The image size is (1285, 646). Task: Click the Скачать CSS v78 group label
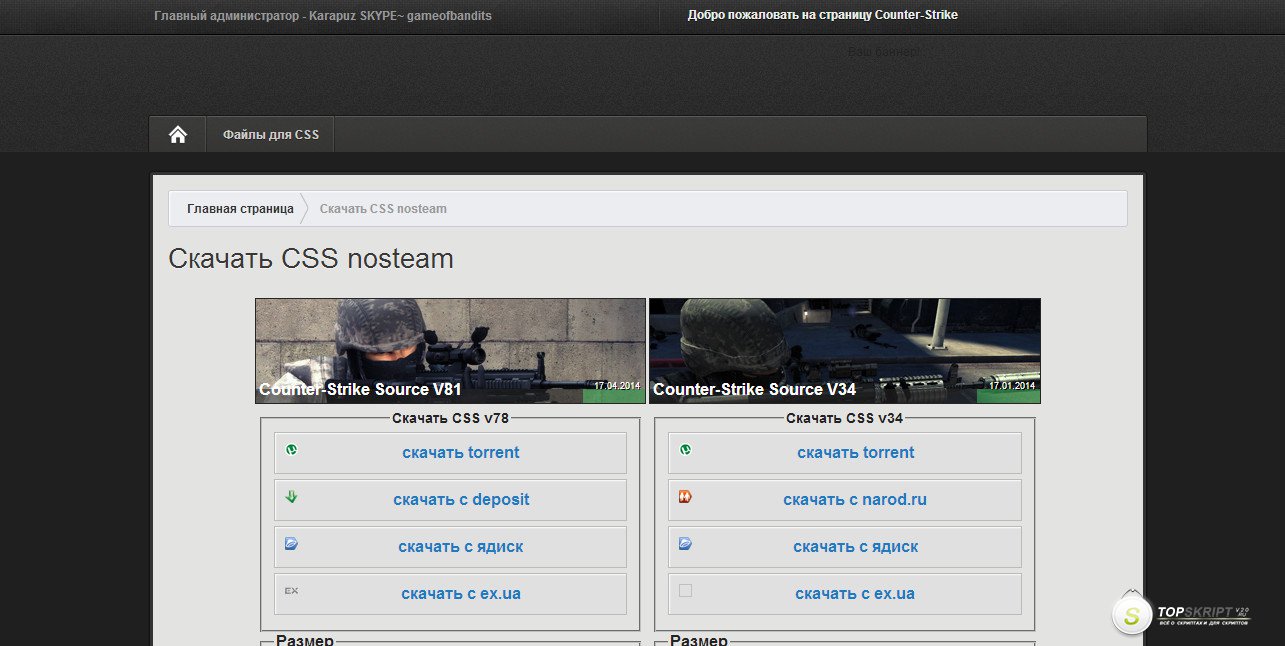coord(451,418)
